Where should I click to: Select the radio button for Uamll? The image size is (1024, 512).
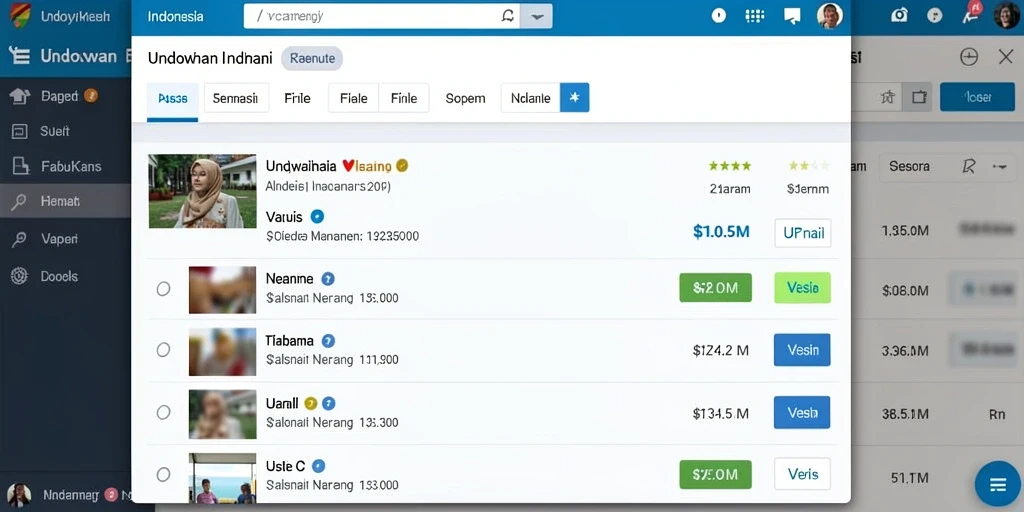pyautogui.click(x=163, y=412)
